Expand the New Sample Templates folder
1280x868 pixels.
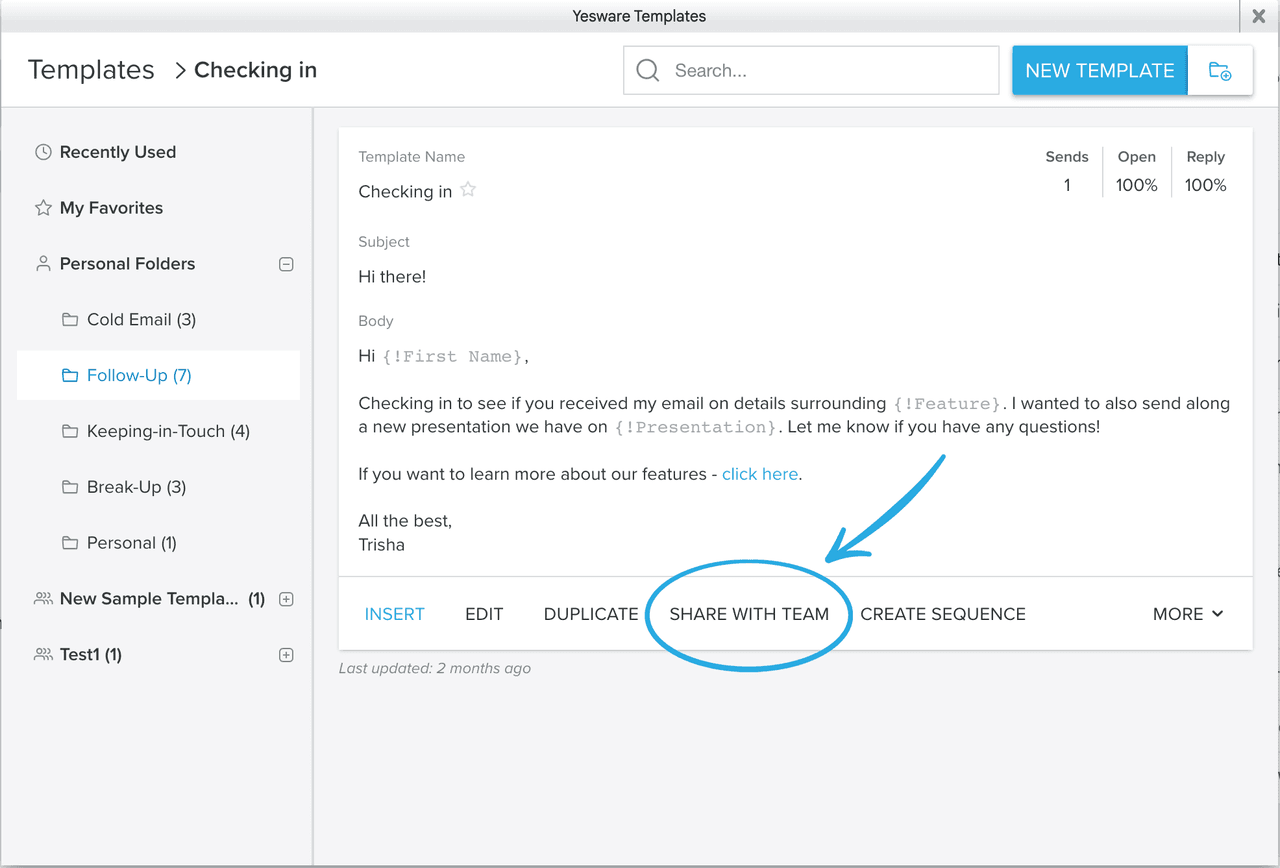pyautogui.click(x=286, y=598)
